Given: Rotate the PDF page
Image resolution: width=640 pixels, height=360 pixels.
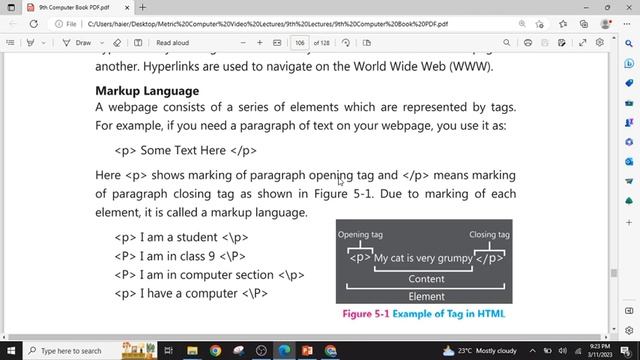Looking at the screenshot, I should pos(346,42).
